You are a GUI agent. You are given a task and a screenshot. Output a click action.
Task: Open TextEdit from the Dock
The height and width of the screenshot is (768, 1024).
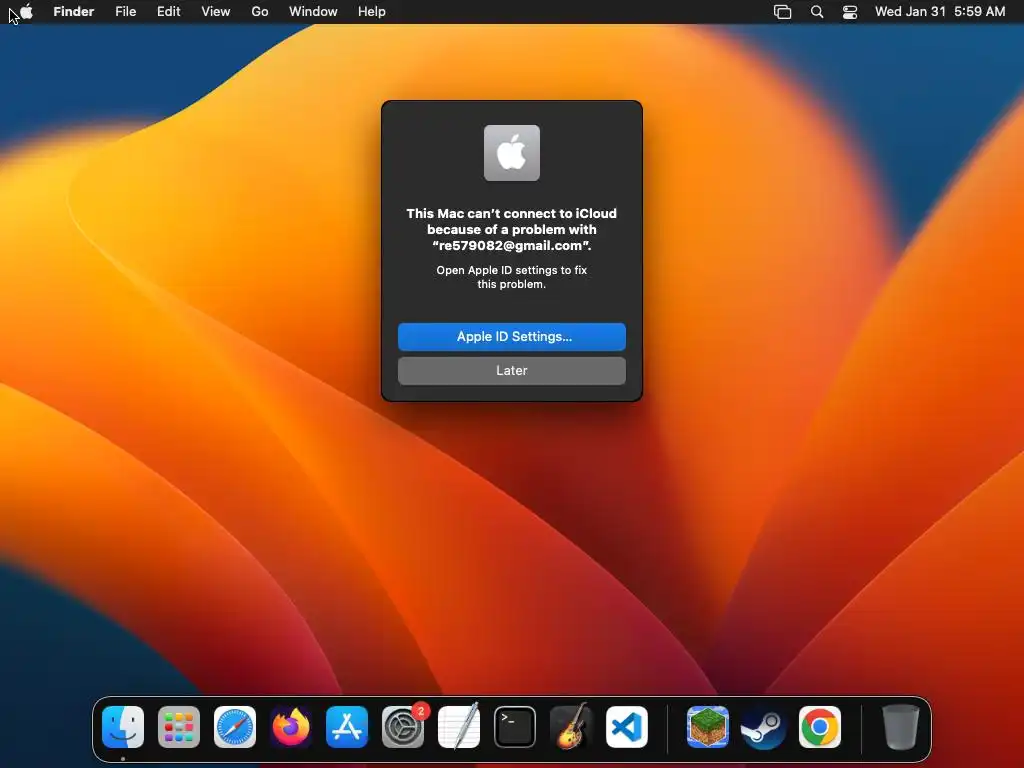(x=459, y=726)
